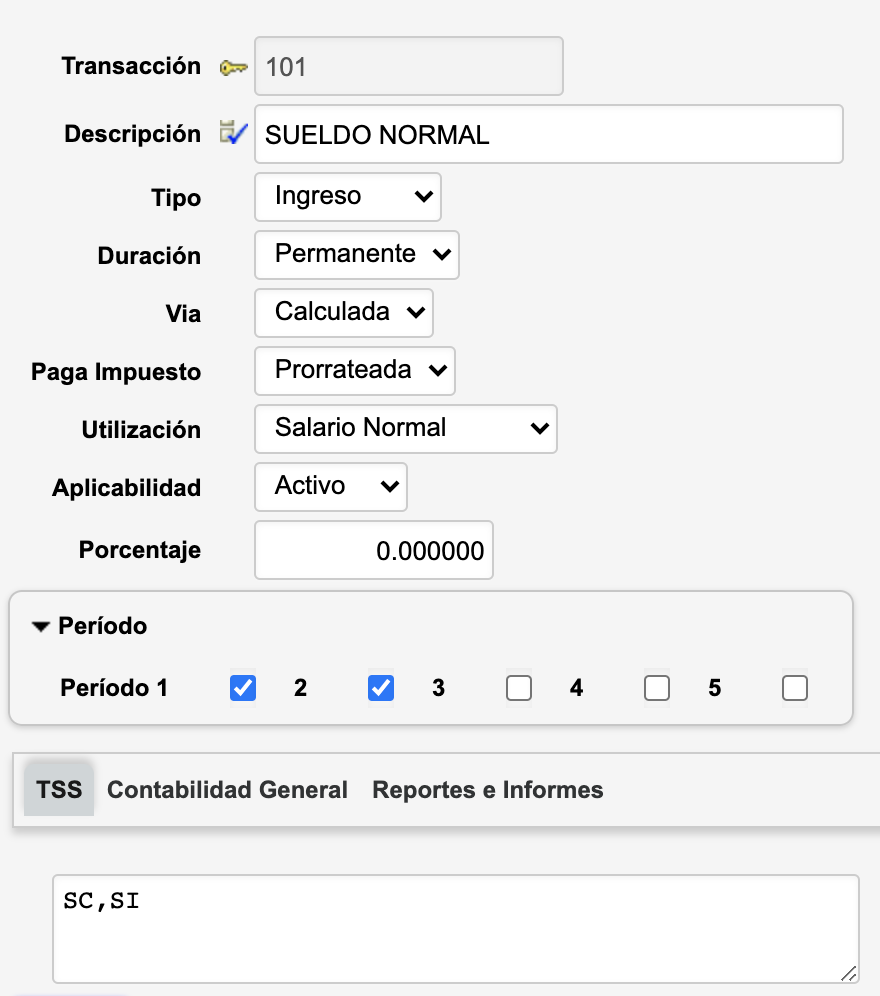
Task: Click the Descripción field with SUELDO NORMAL
Action: pos(548,134)
